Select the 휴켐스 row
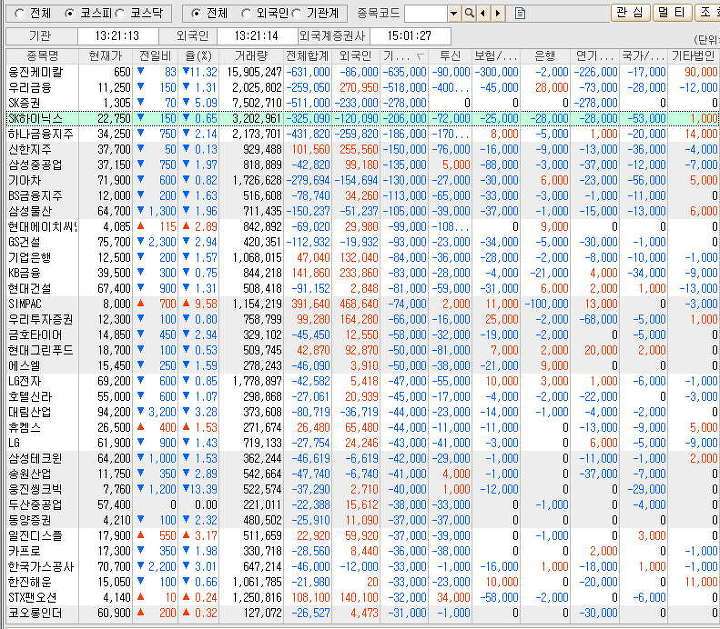 coord(363,427)
